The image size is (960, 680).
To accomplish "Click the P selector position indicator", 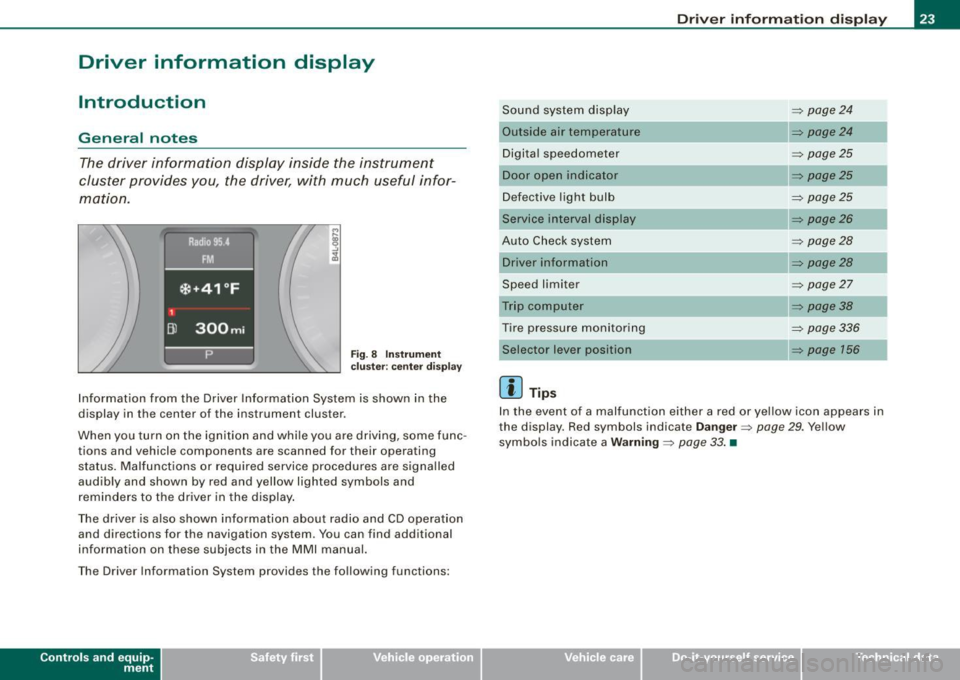I will point(209,355).
